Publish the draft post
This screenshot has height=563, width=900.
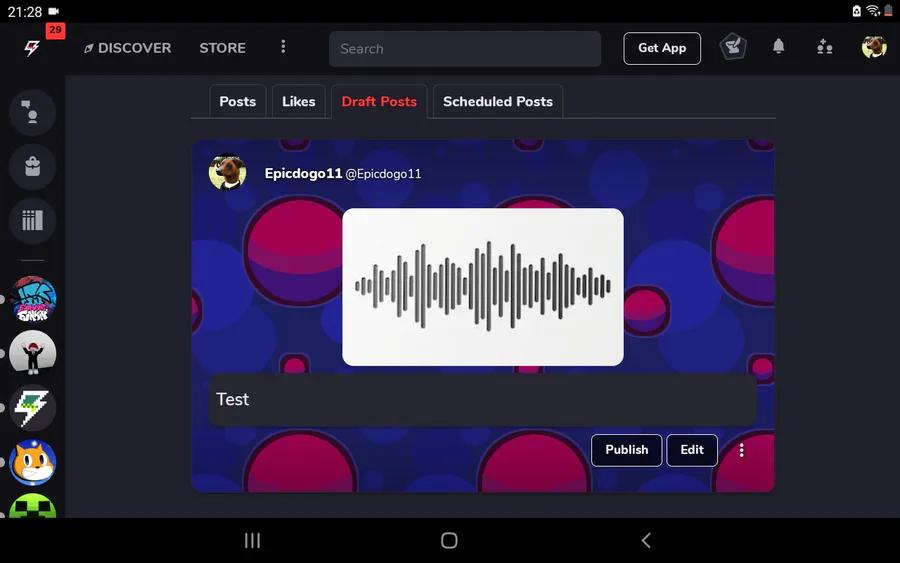pos(626,450)
